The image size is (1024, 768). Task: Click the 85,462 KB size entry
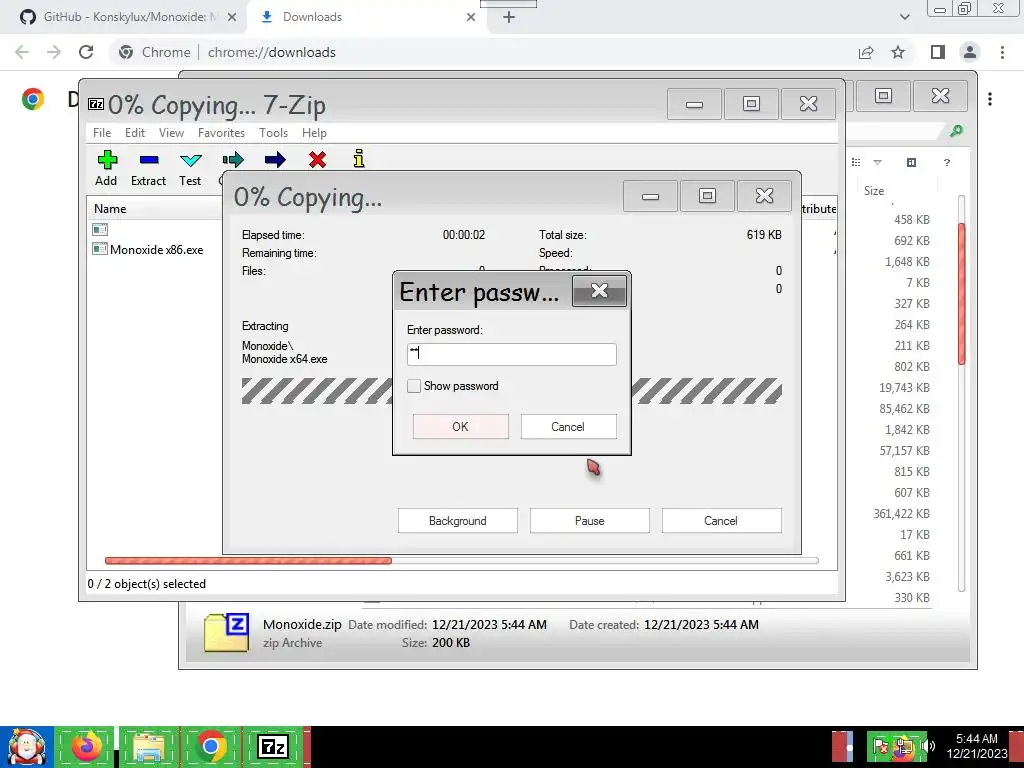click(904, 408)
